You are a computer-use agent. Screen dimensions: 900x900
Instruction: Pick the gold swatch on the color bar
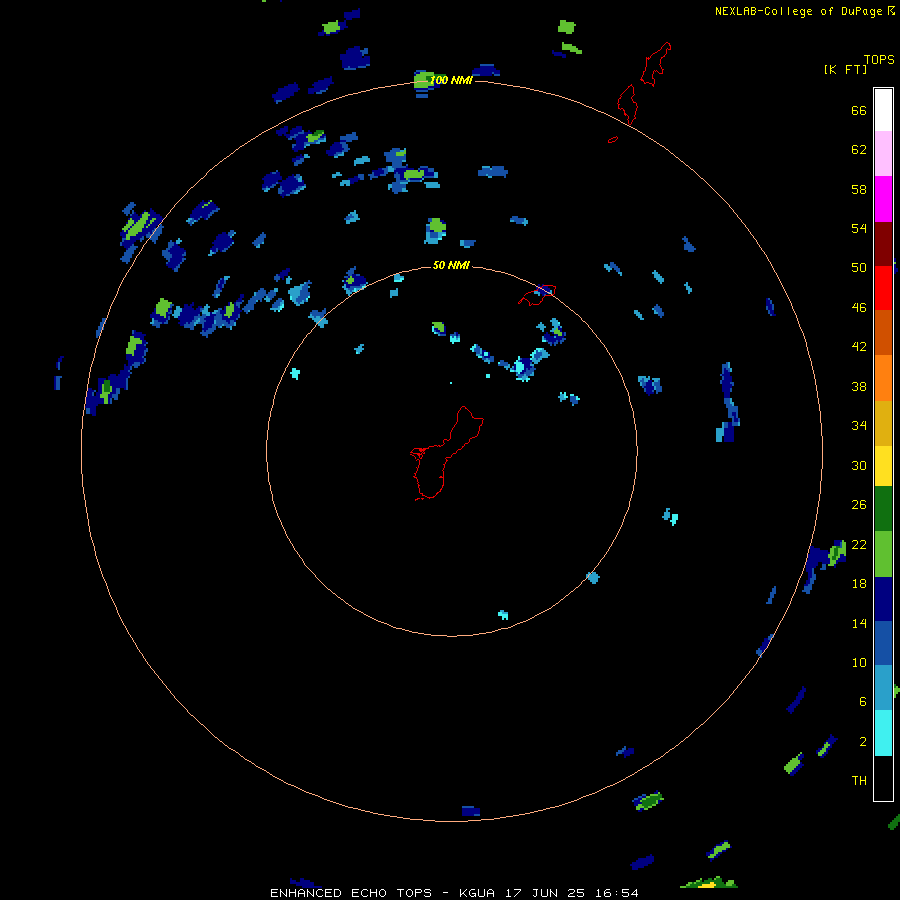(883, 424)
